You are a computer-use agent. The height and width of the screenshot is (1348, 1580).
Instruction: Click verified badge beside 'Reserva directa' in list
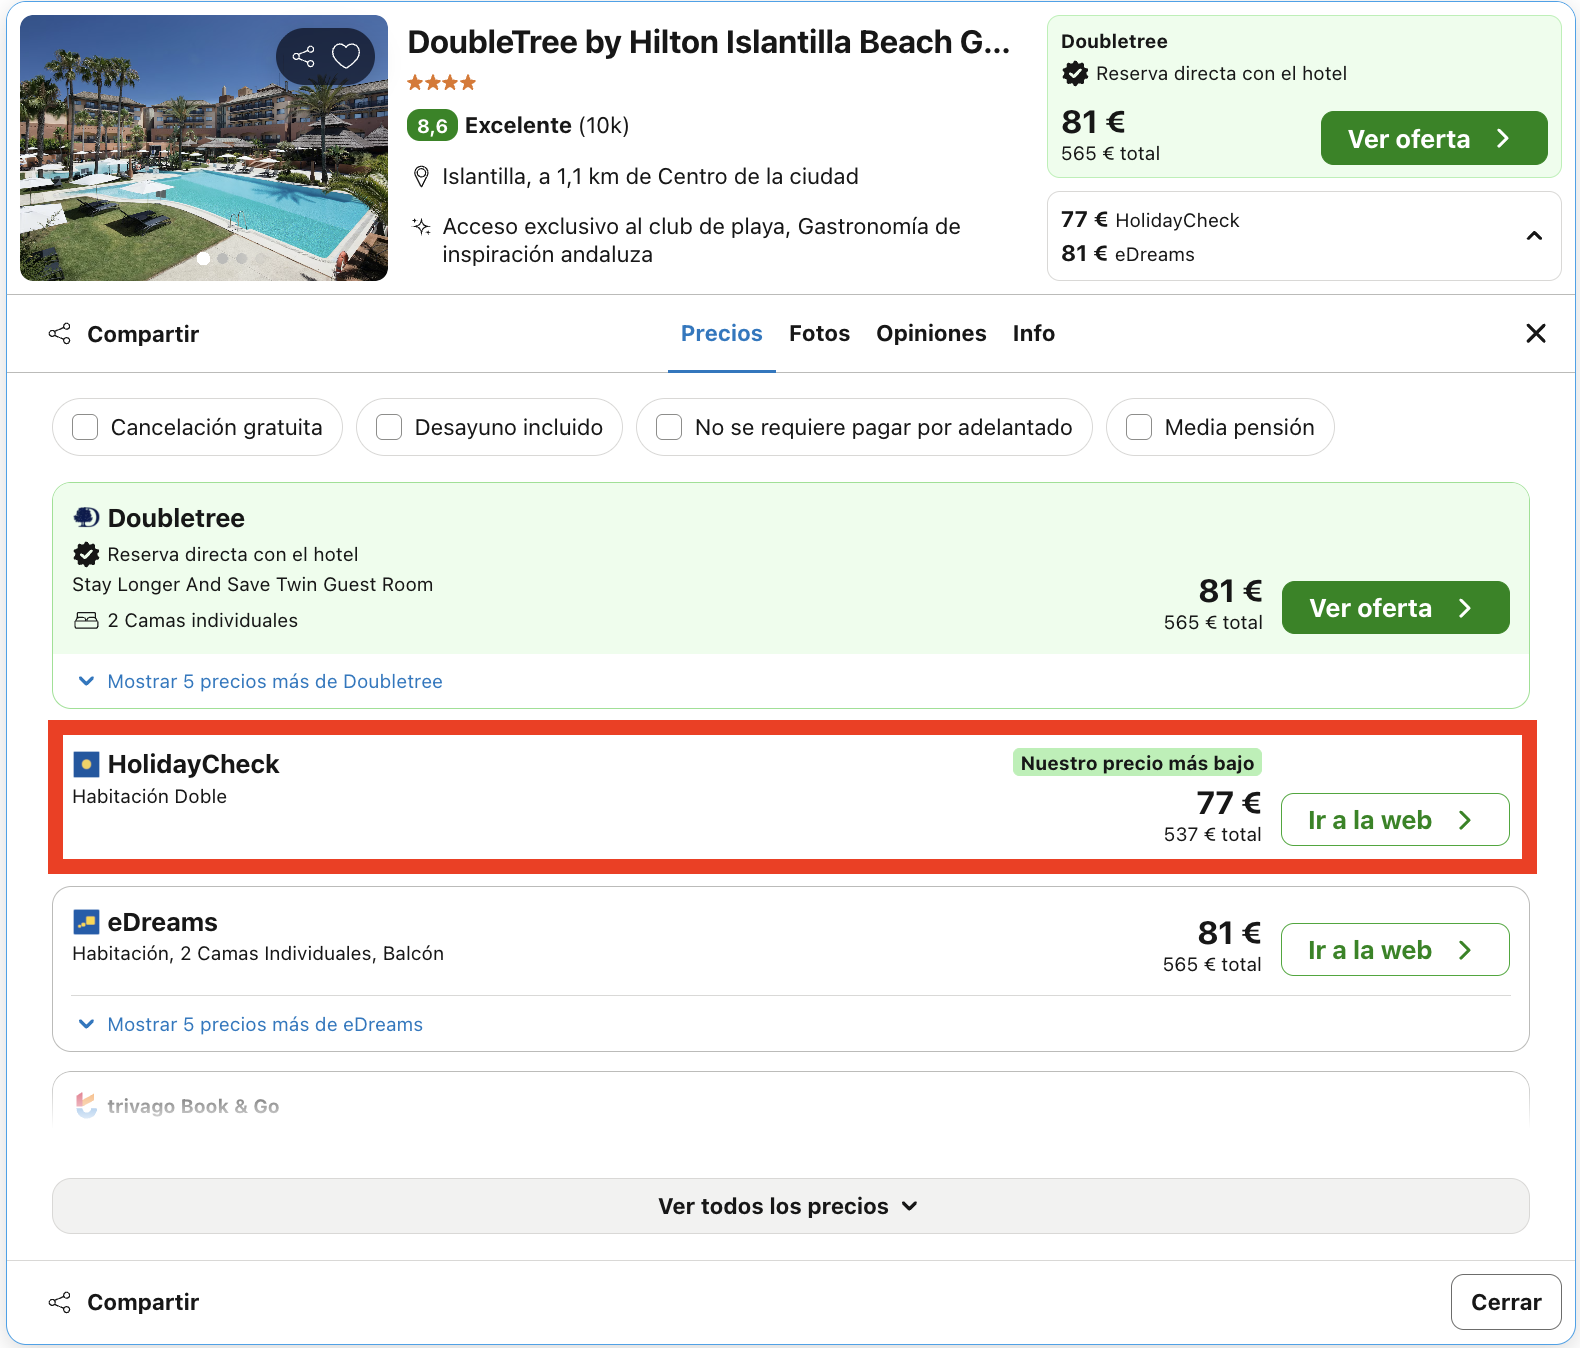click(87, 554)
